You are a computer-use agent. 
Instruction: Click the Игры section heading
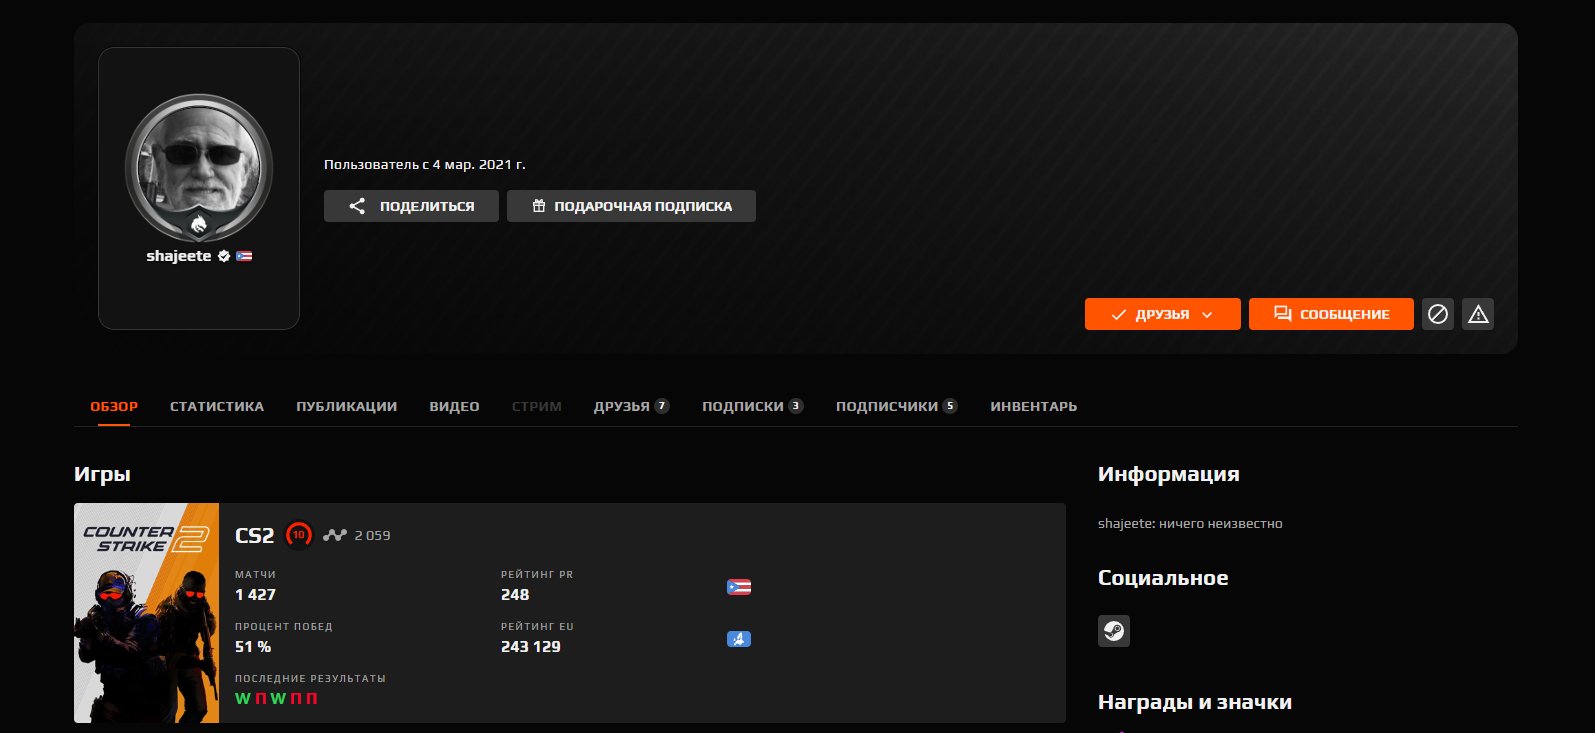pos(102,474)
